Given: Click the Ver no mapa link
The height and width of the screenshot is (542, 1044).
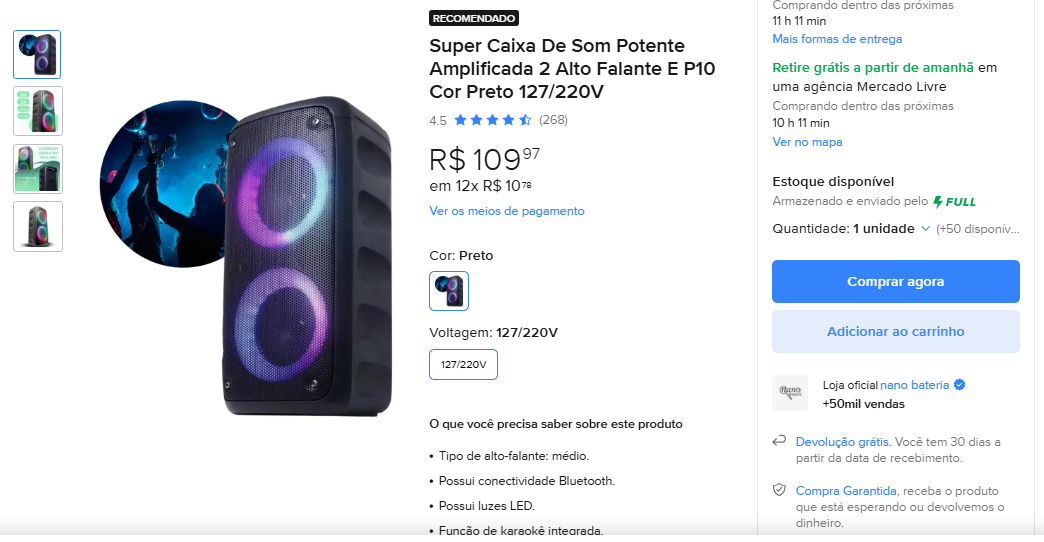Looking at the screenshot, I should [807, 142].
